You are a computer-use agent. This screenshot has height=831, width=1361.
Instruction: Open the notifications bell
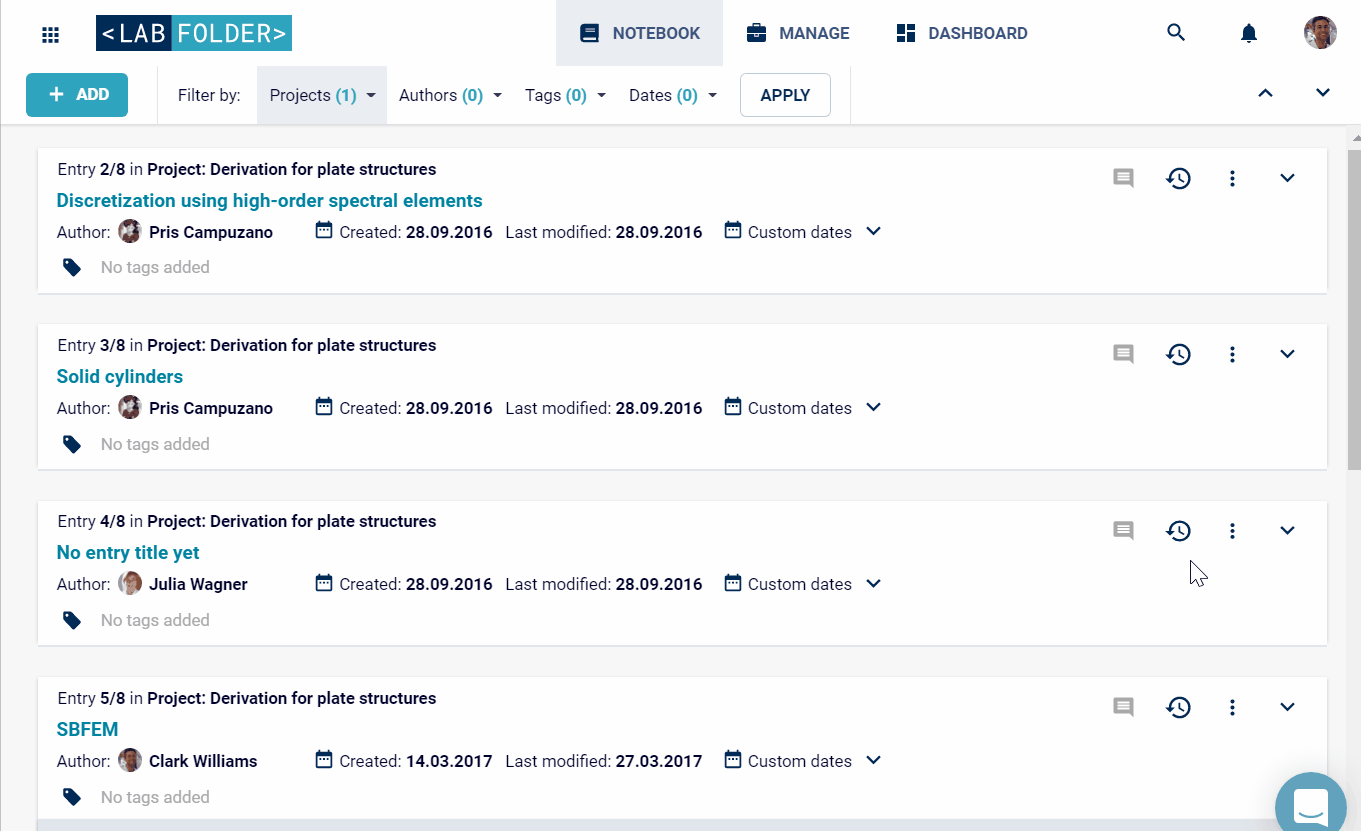[x=1248, y=33]
